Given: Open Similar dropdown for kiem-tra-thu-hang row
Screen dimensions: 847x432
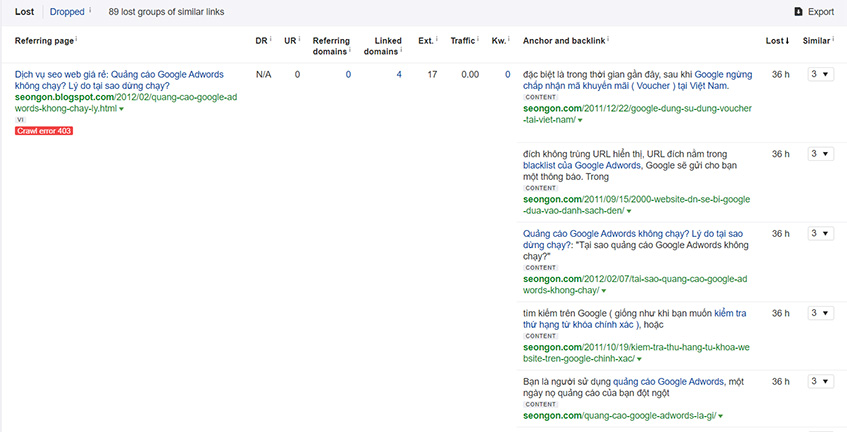Looking at the screenshot, I should coord(820,313).
